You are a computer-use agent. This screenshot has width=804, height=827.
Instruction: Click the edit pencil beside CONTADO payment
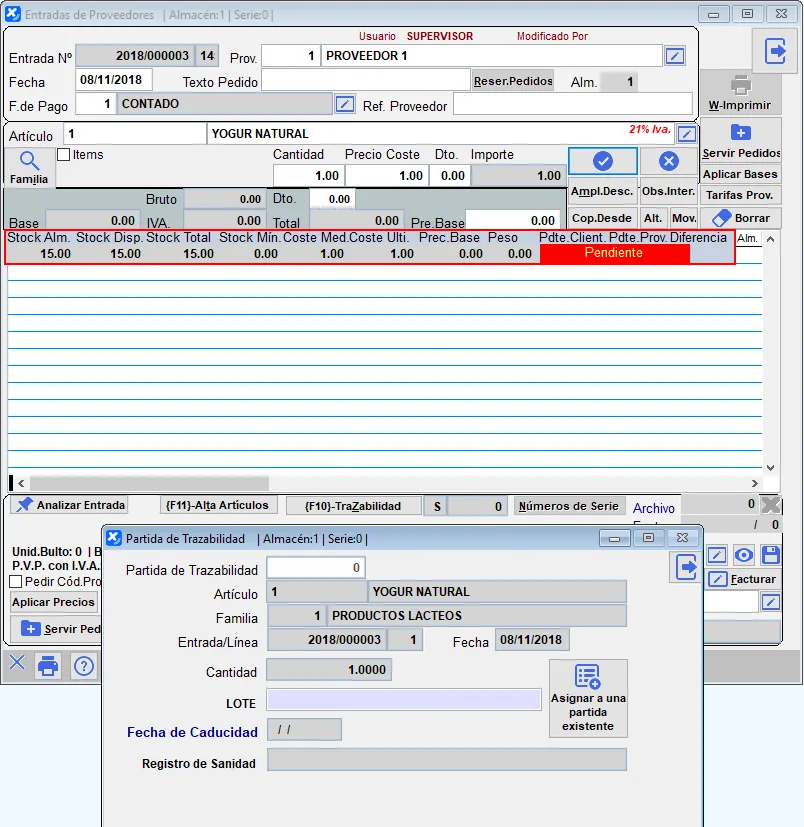[x=345, y=104]
